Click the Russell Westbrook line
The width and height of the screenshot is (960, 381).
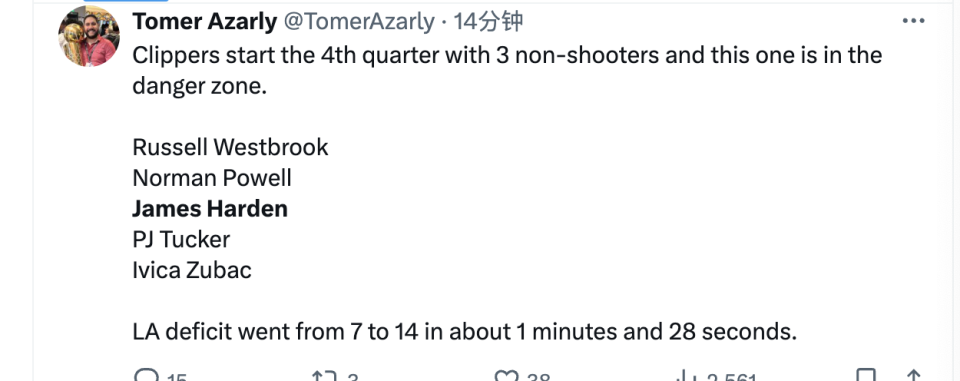230,147
